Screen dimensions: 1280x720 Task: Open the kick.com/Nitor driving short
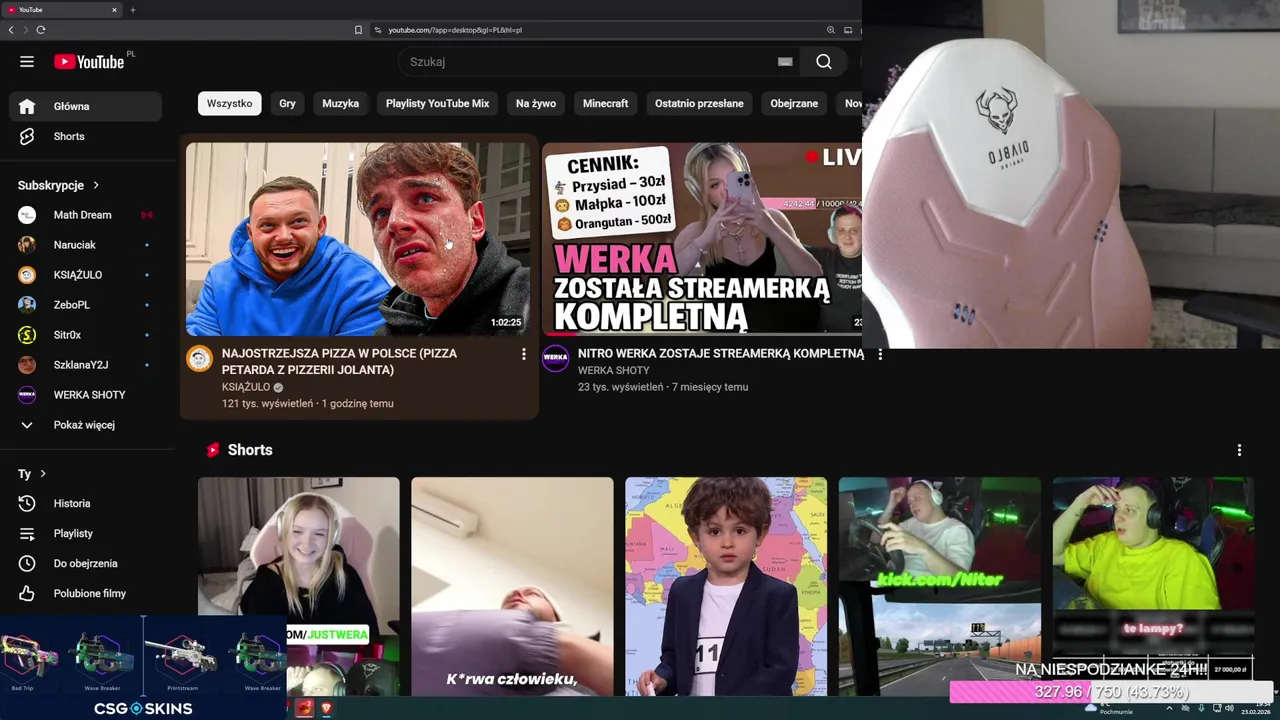pos(939,586)
